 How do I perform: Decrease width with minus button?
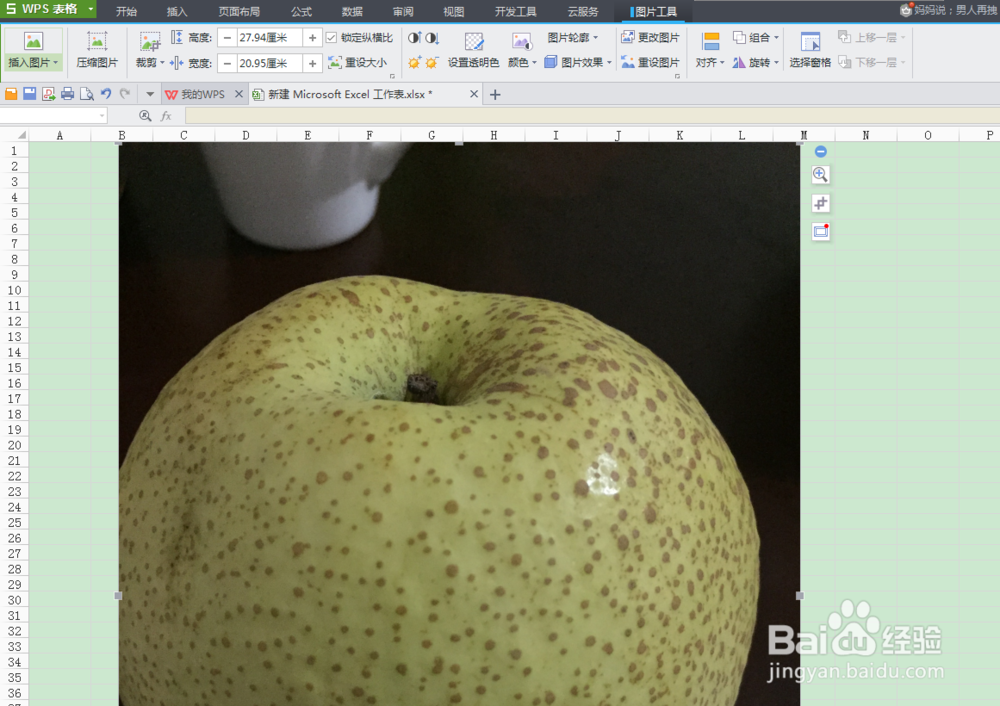click(227, 63)
